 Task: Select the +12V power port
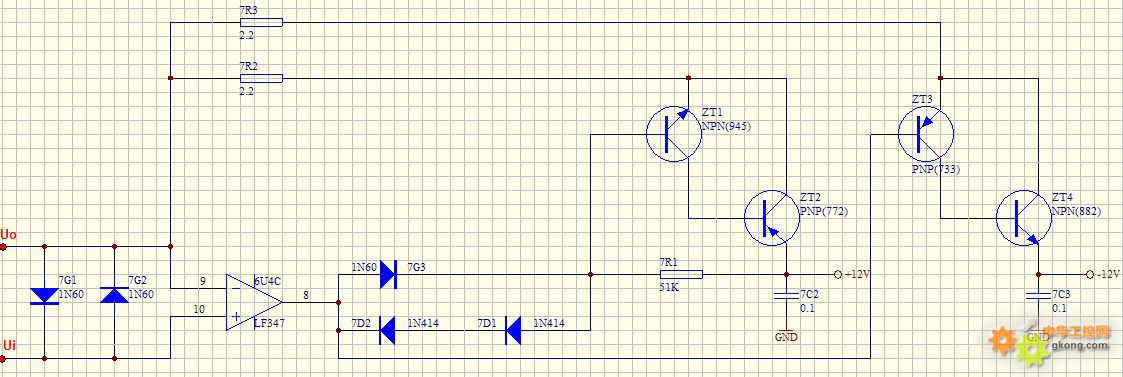click(854, 274)
